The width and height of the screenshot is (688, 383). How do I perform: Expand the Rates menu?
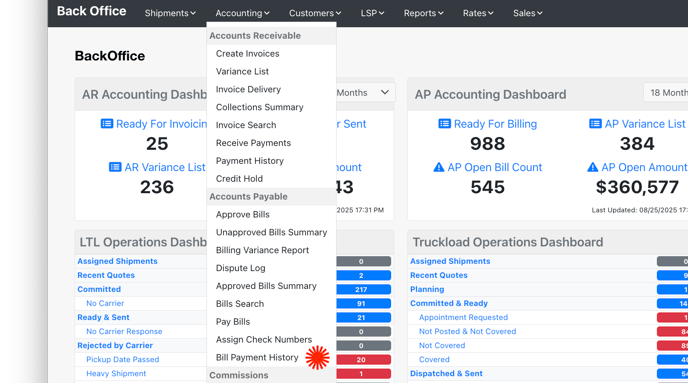point(478,13)
